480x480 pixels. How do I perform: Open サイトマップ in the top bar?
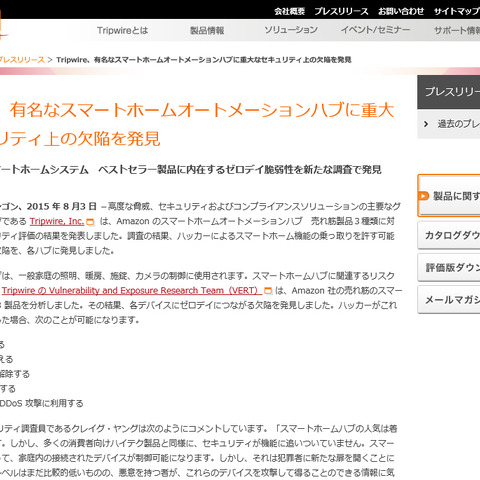(457, 11)
